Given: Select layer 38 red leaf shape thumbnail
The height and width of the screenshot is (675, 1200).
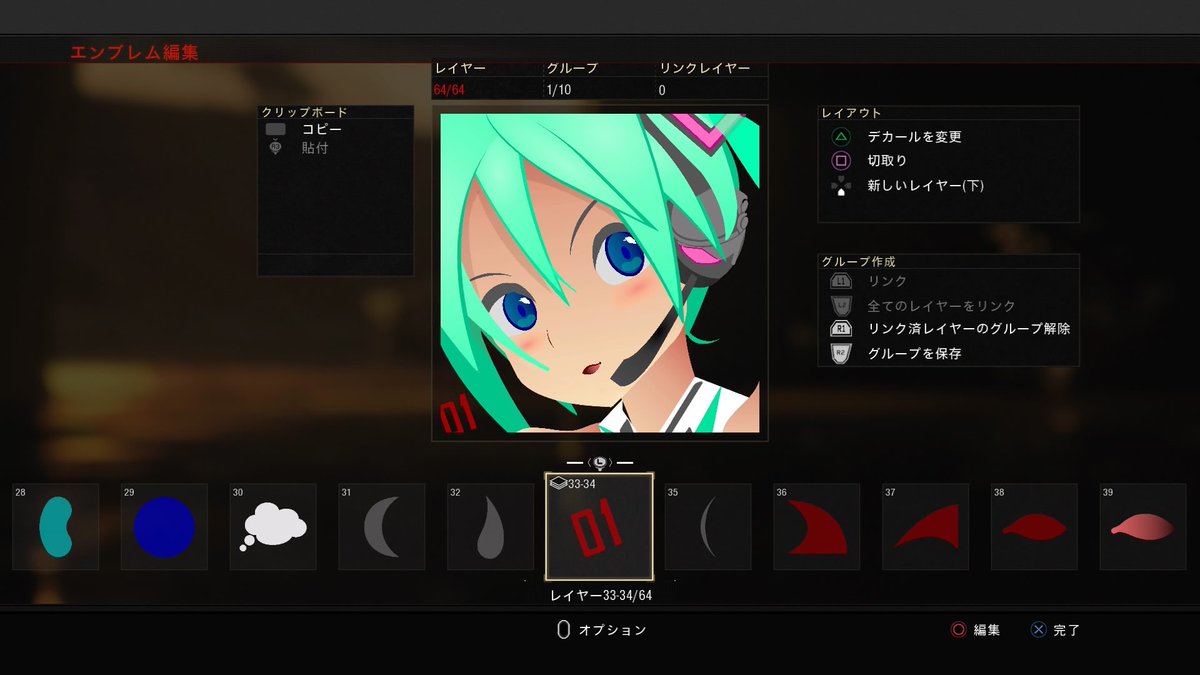Looking at the screenshot, I should click(x=1034, y=527).
